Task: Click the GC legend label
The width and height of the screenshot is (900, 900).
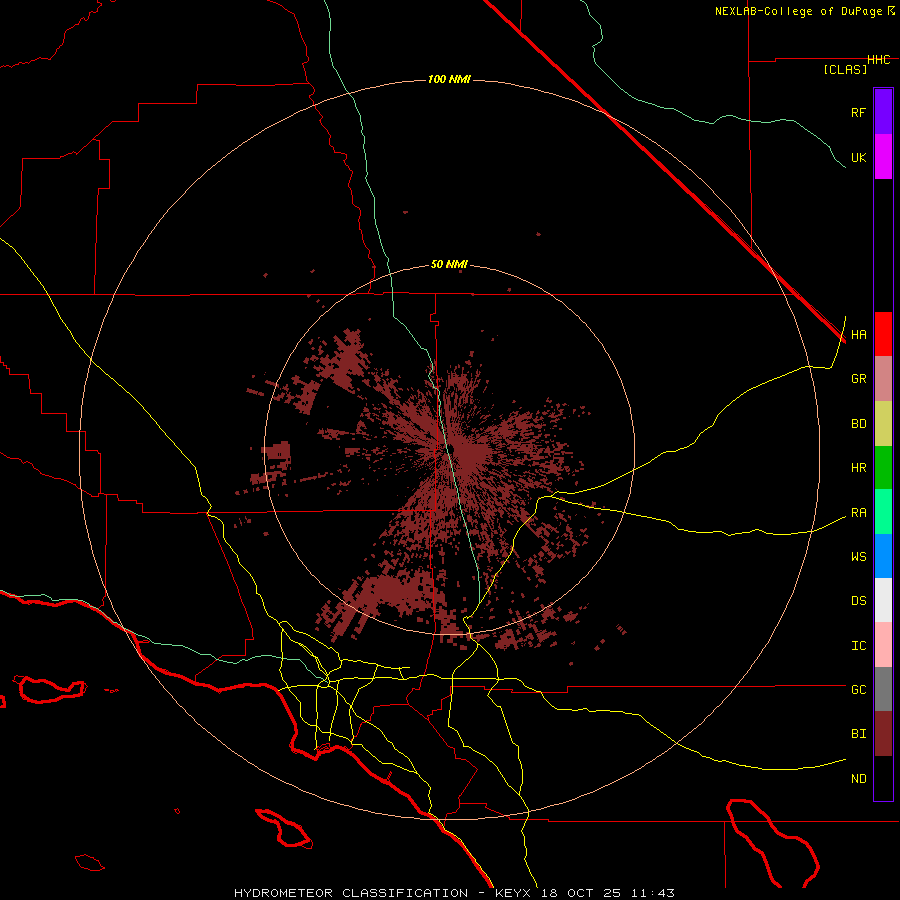Action: 858,689
